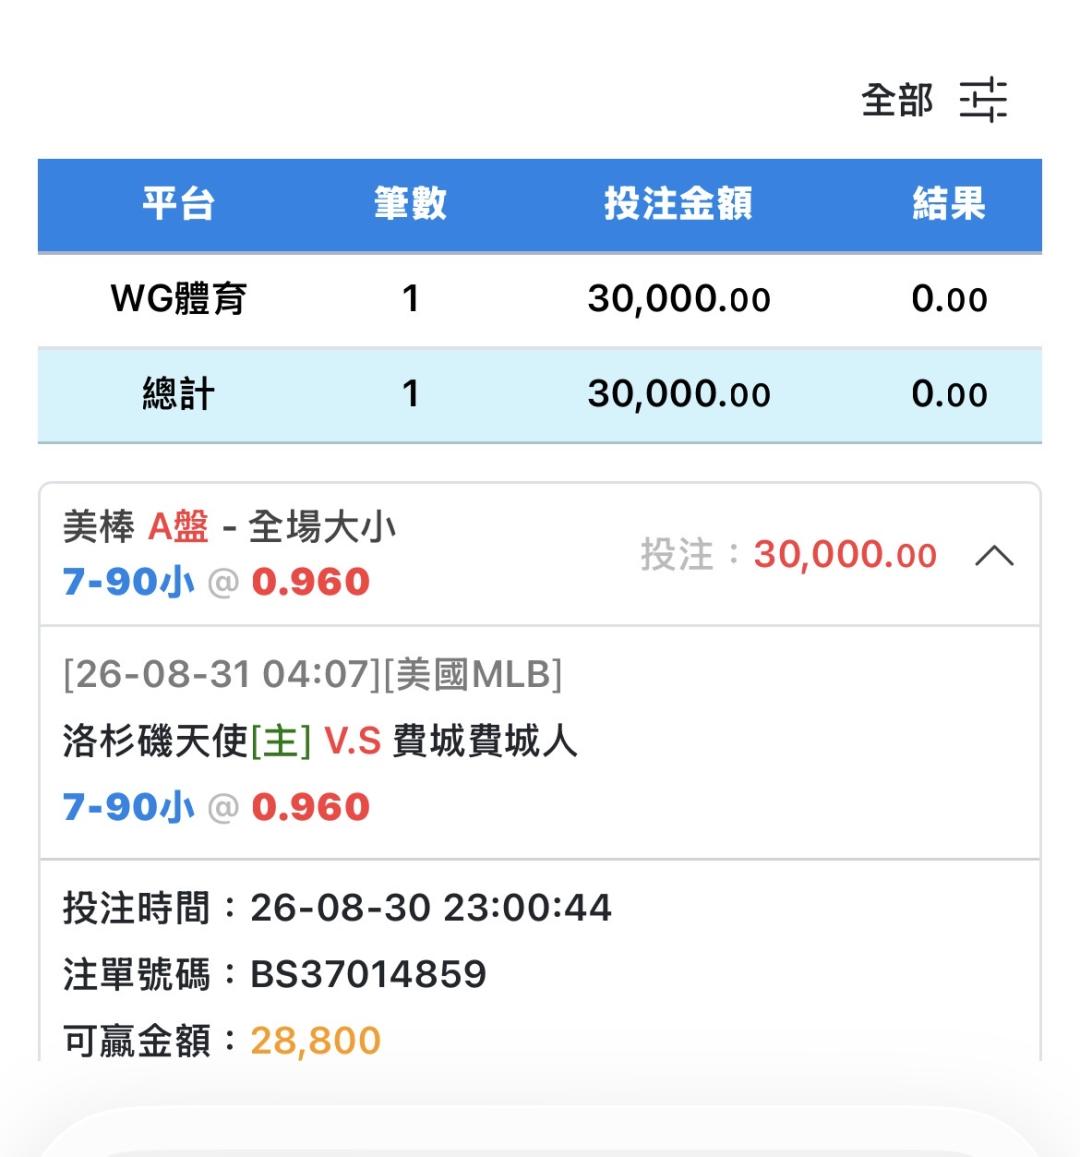
Task: Tap the 投注時間 timestamp line
Action: pos(337,908)
